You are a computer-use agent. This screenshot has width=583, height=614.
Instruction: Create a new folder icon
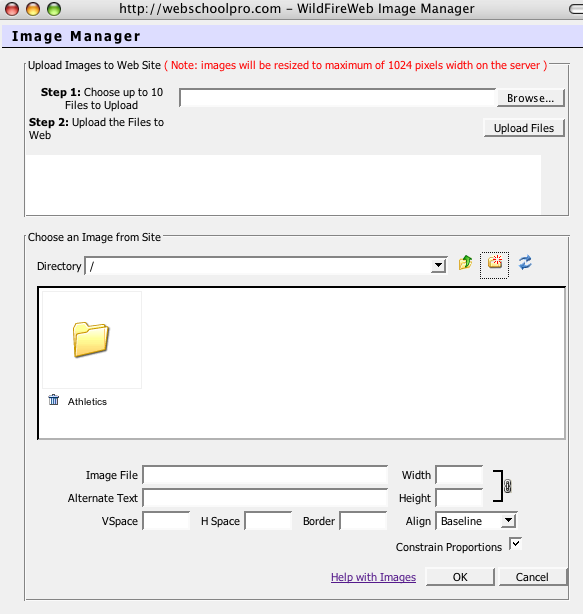495,262
